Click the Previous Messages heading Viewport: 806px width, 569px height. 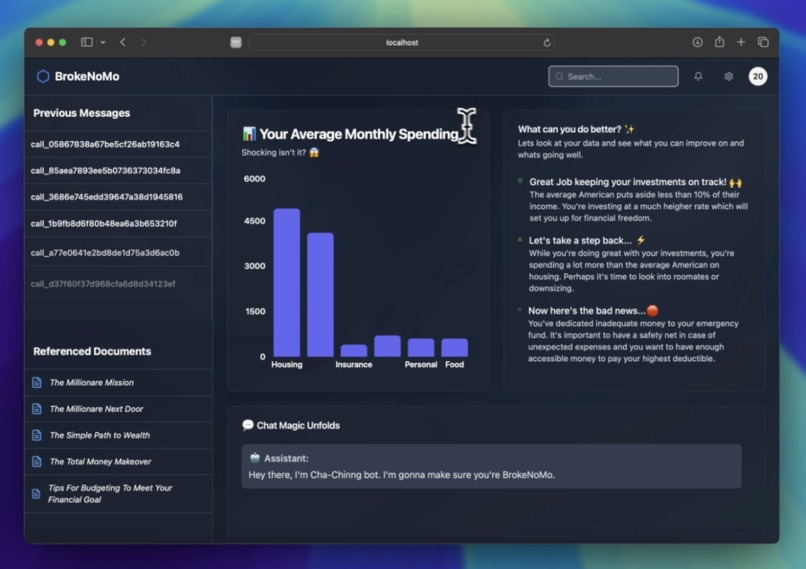pos(82,113)
